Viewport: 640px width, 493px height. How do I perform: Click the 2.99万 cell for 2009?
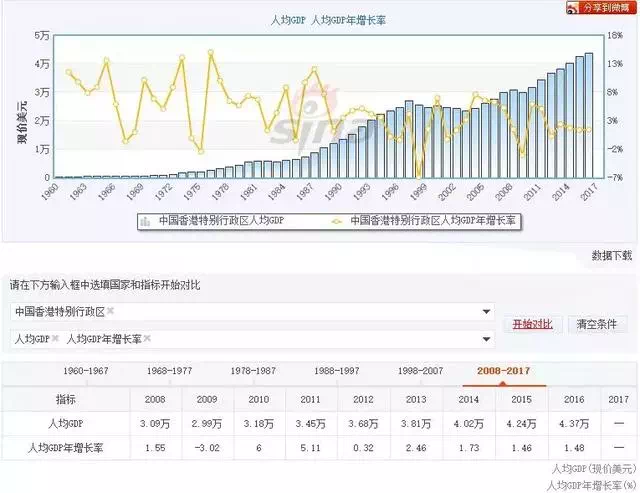point(207,424)
